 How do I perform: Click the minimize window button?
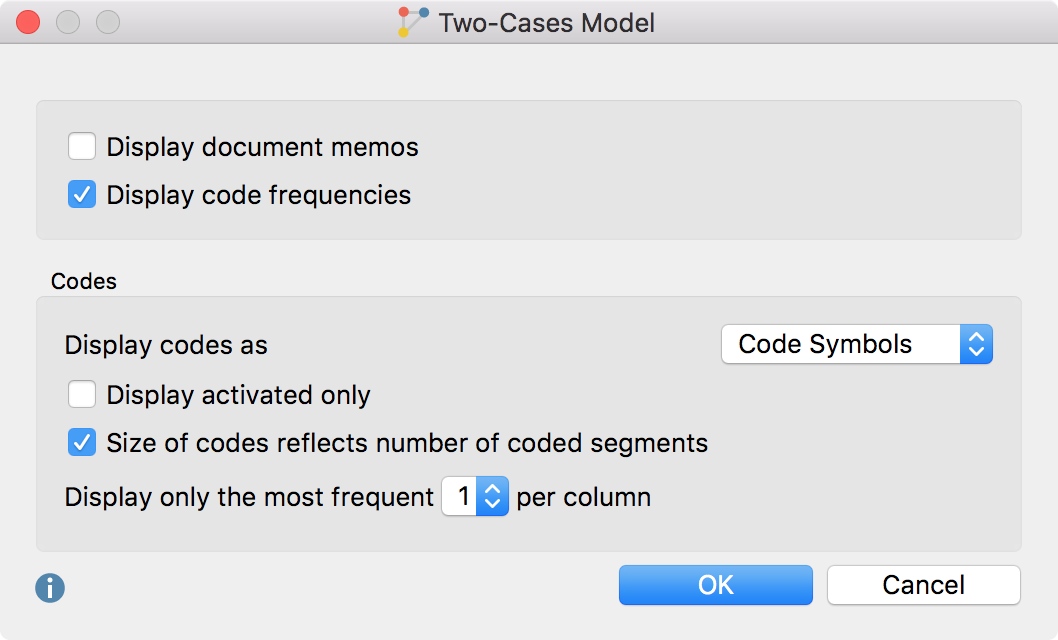click(68, 22)
